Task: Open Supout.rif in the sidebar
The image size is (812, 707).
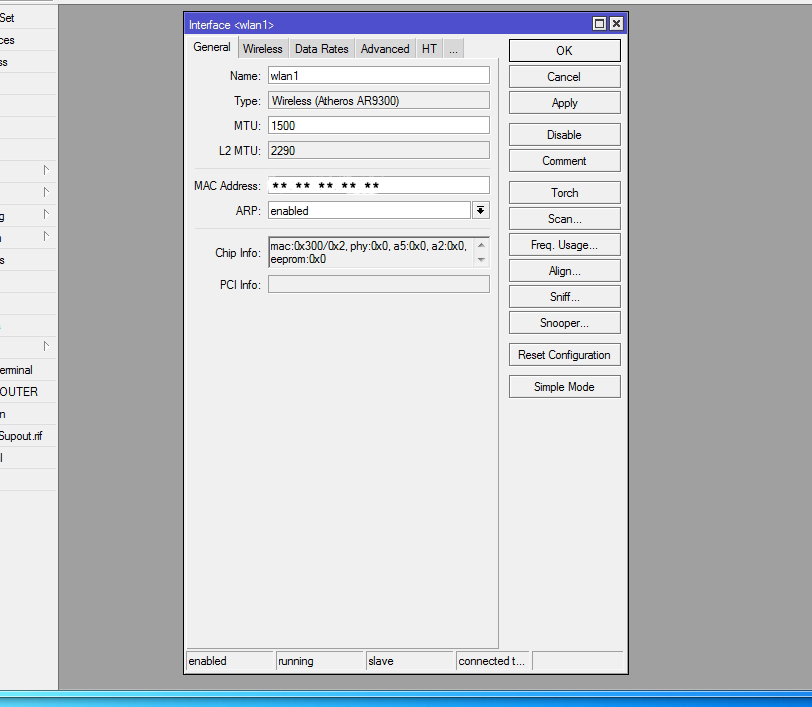Action: pyautogui.click(x=28, y=436)
